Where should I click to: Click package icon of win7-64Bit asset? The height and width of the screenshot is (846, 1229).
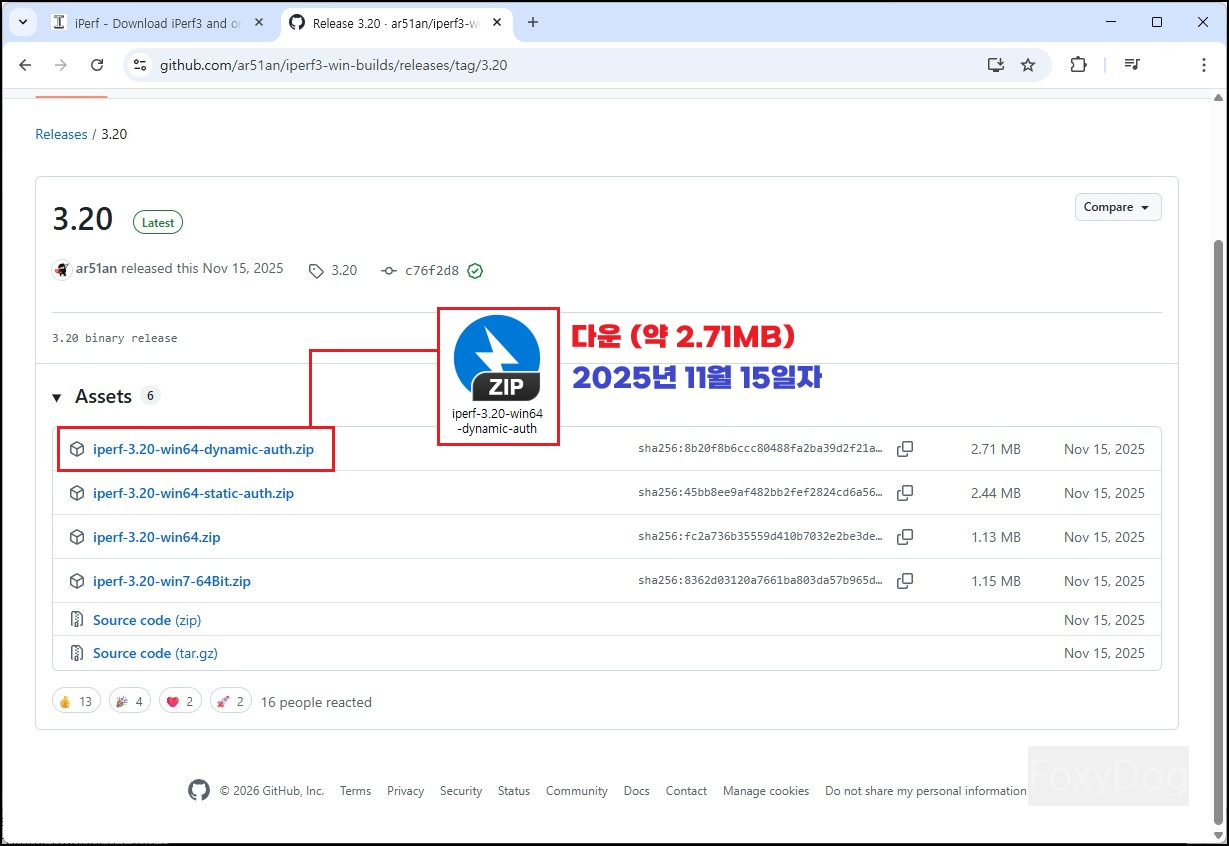tap(77, 581)
